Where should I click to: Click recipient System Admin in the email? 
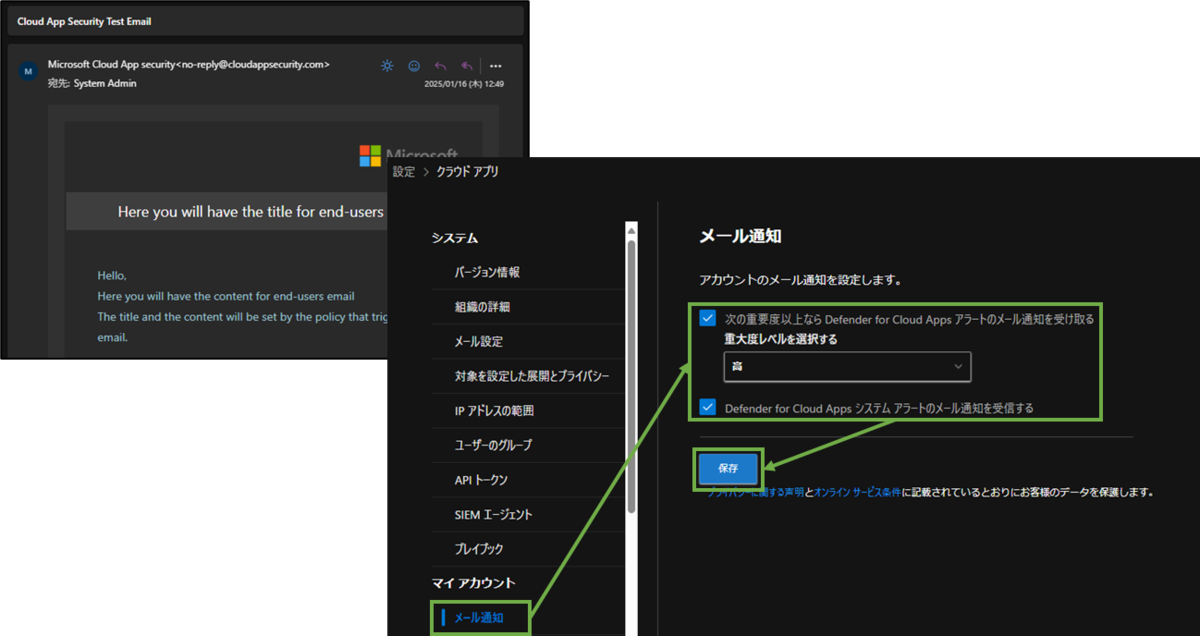click(x=105, y=83)
